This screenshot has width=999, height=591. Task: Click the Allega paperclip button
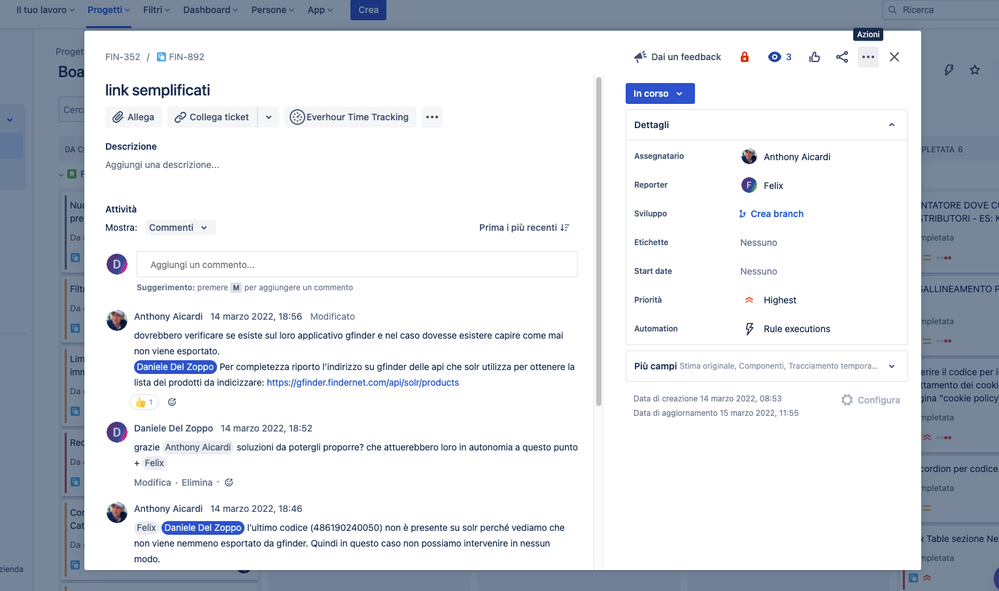click(133, 117)
